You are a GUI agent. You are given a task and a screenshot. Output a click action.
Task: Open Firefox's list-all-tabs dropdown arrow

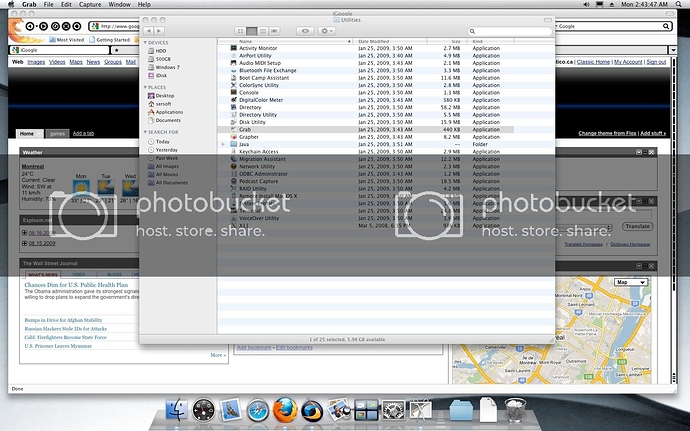[x=673, y=50]
